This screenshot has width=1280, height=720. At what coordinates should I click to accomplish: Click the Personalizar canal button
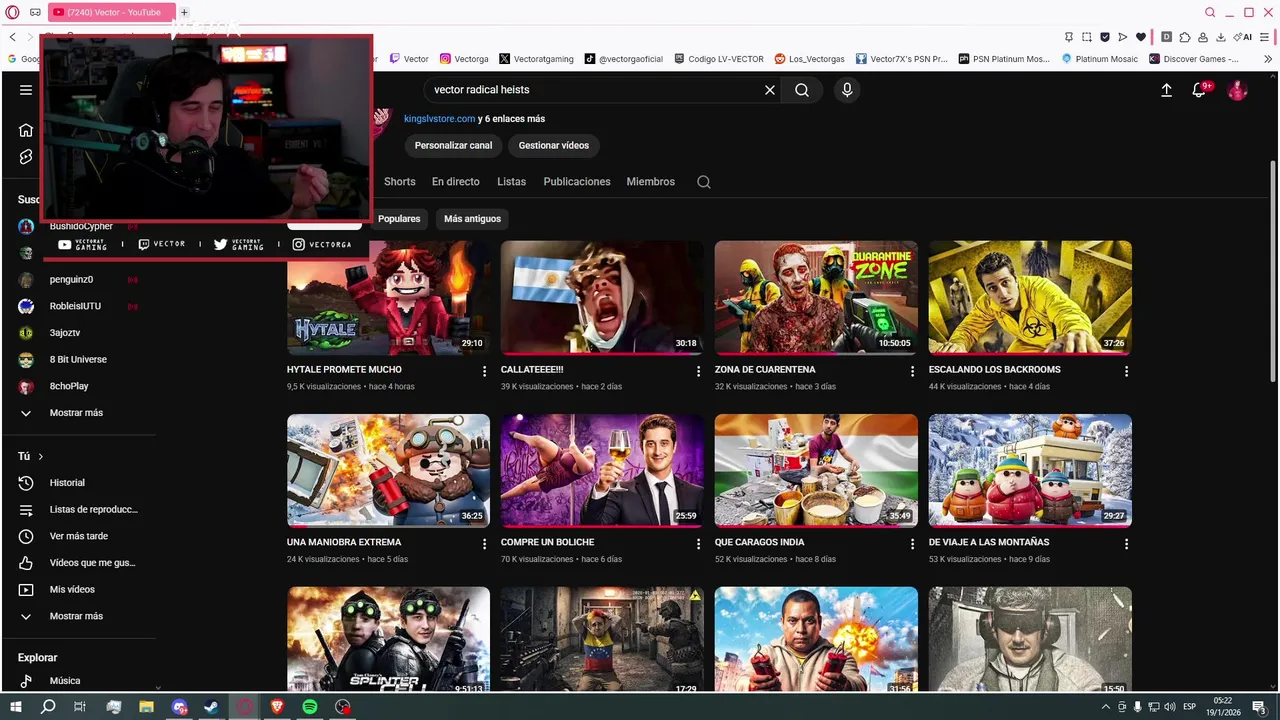pyautogui.click(x=453, y=146)
